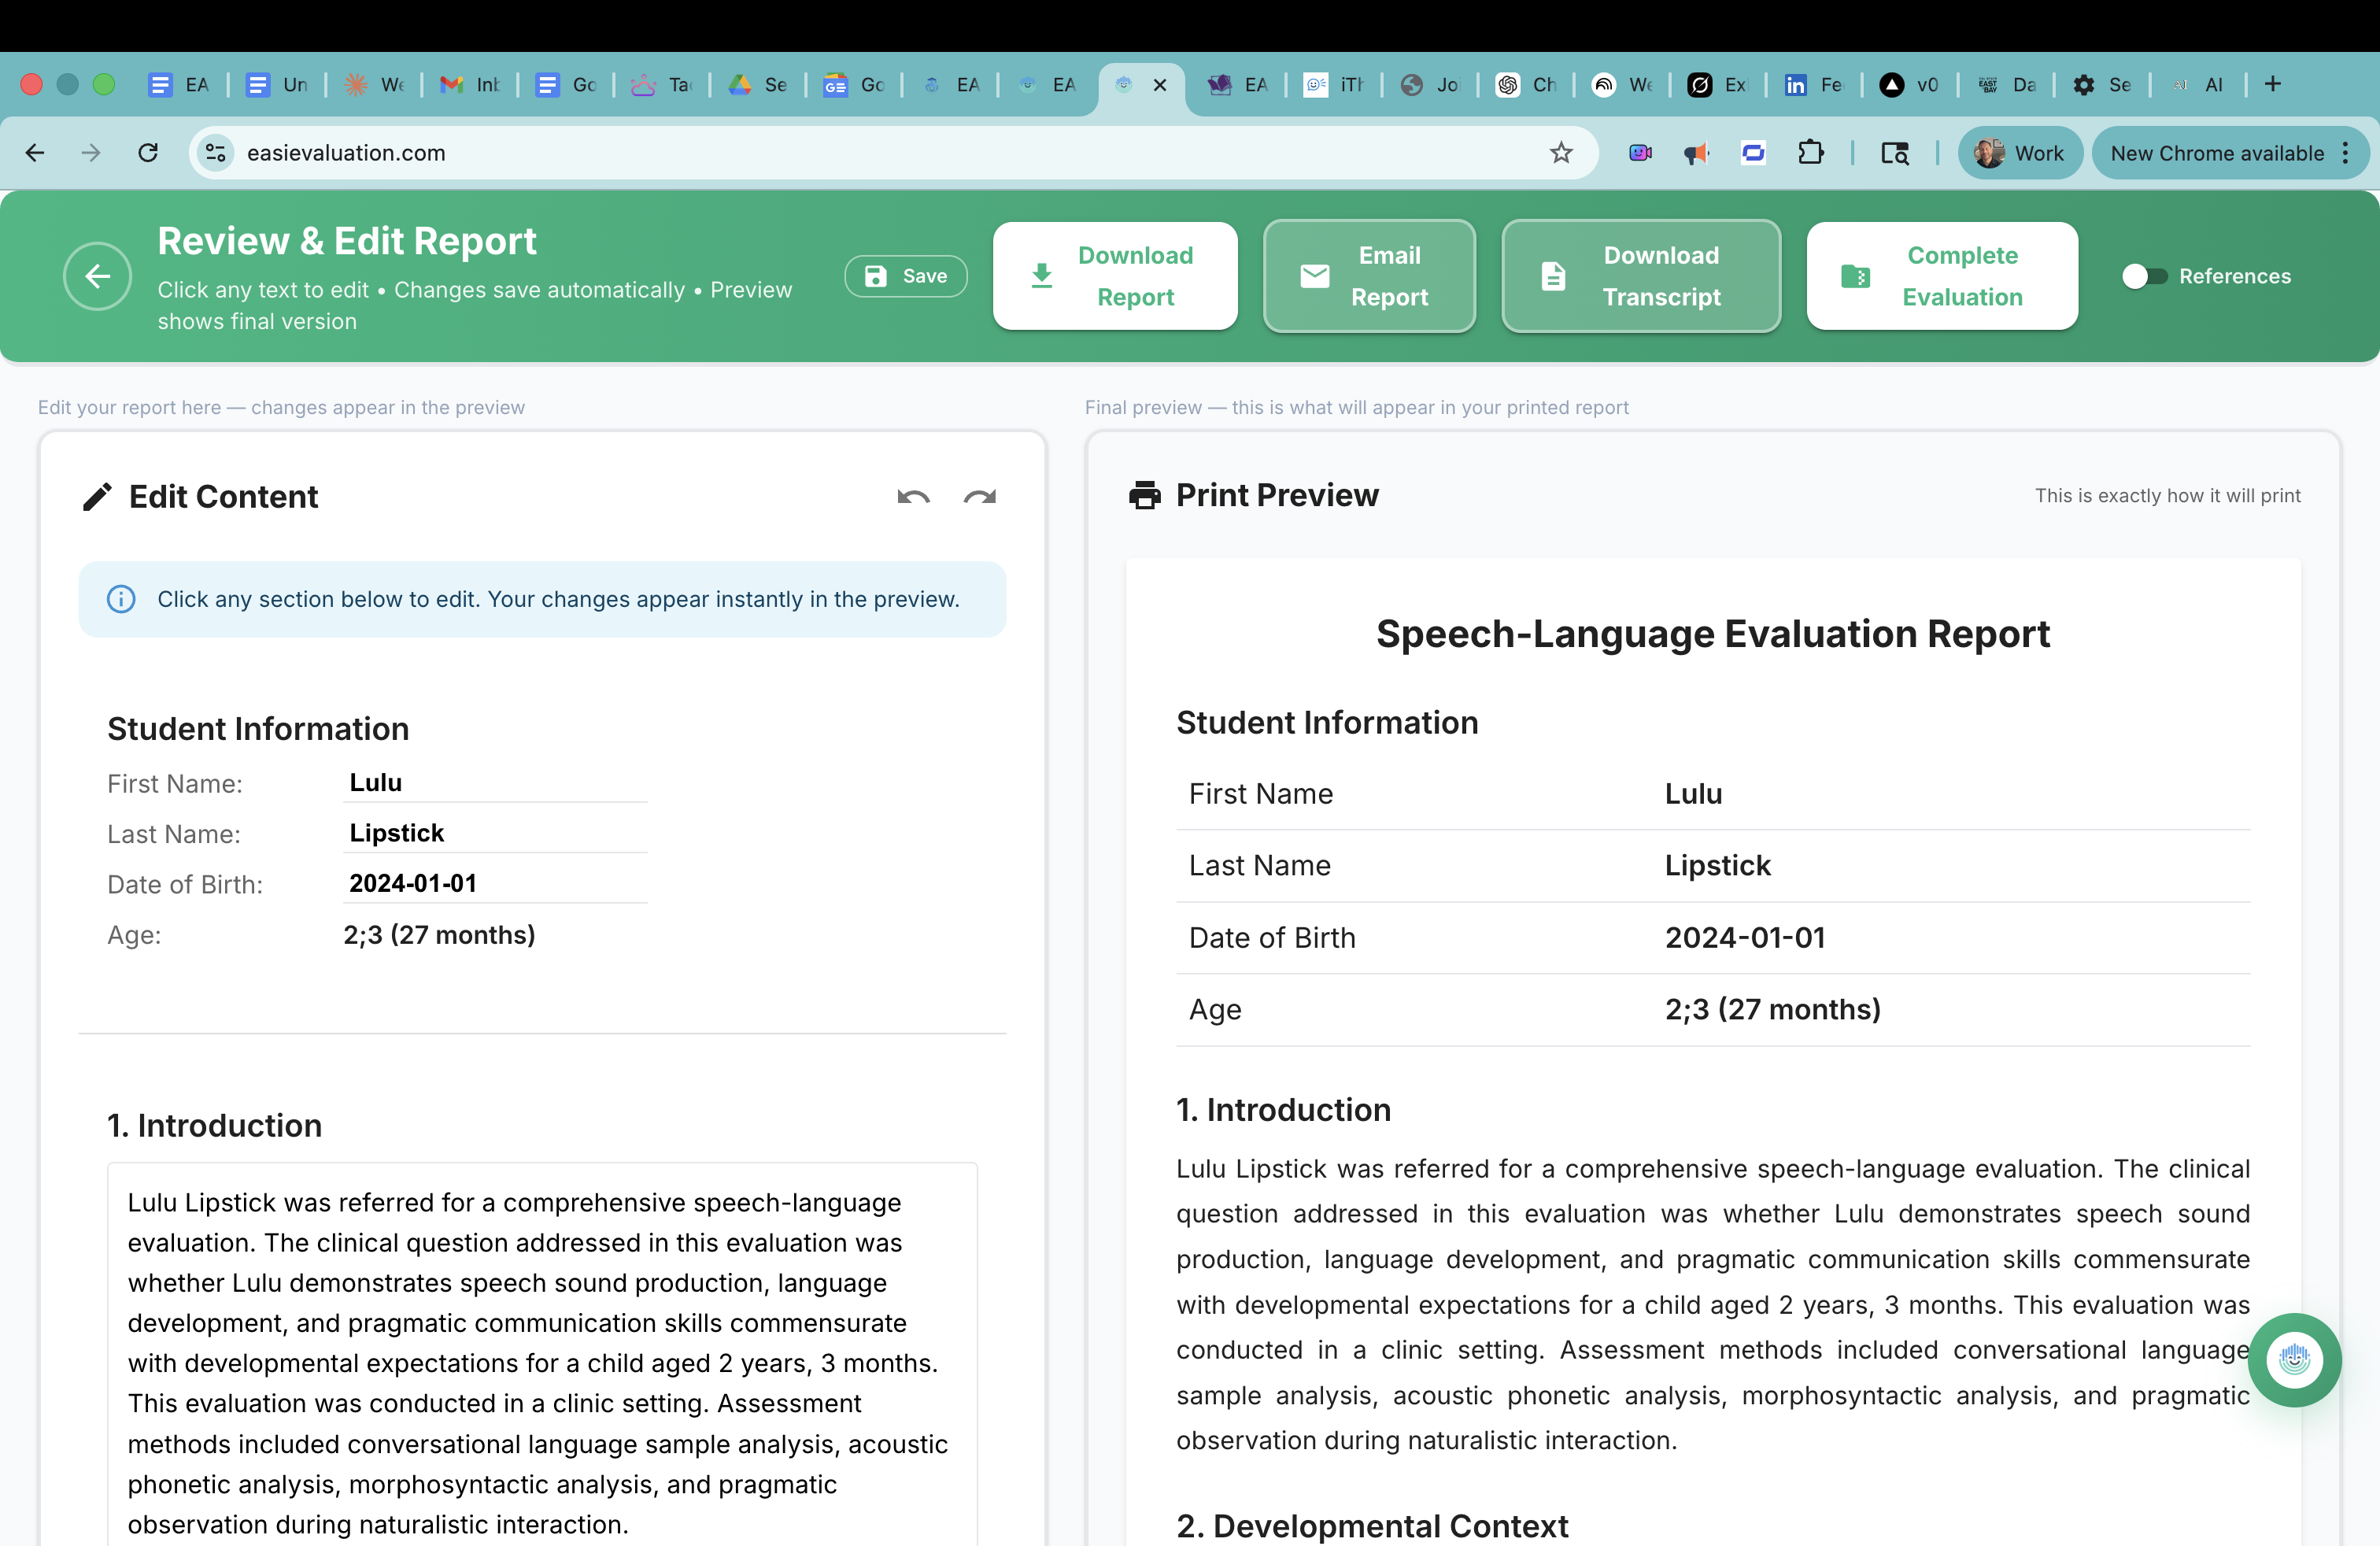This screenshot has width=2380, height=1546.
Task: Bookmark the page with the star icon
Action: (x=1561, y=153)
